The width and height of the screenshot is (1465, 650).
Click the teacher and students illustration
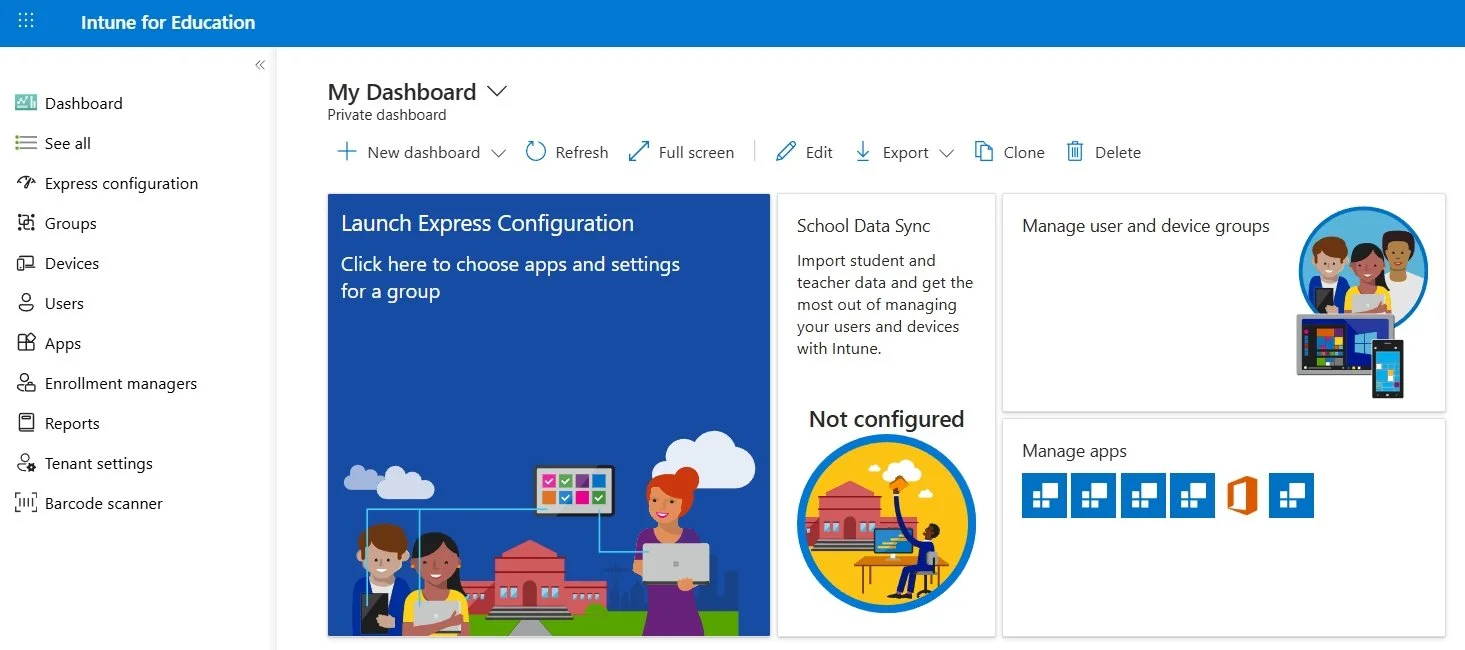pos(549,535)
